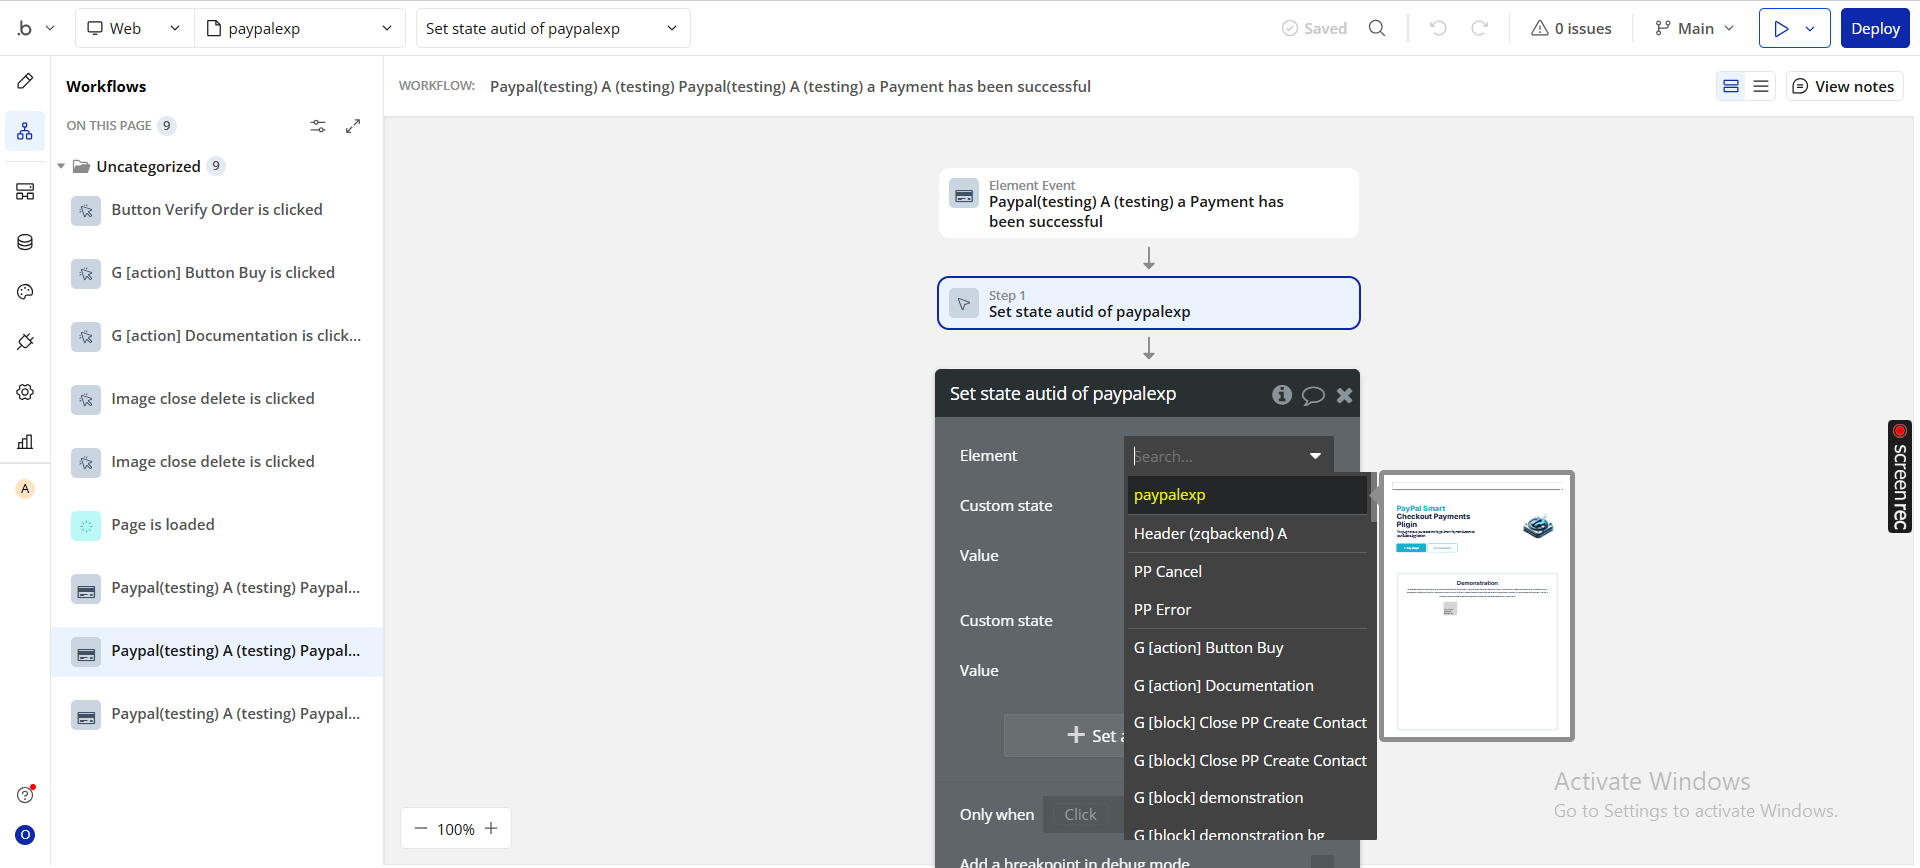Viewport: 1920px width, 868px height.
Task: Click the Undo arrow icon
Action: point(1438,28)
